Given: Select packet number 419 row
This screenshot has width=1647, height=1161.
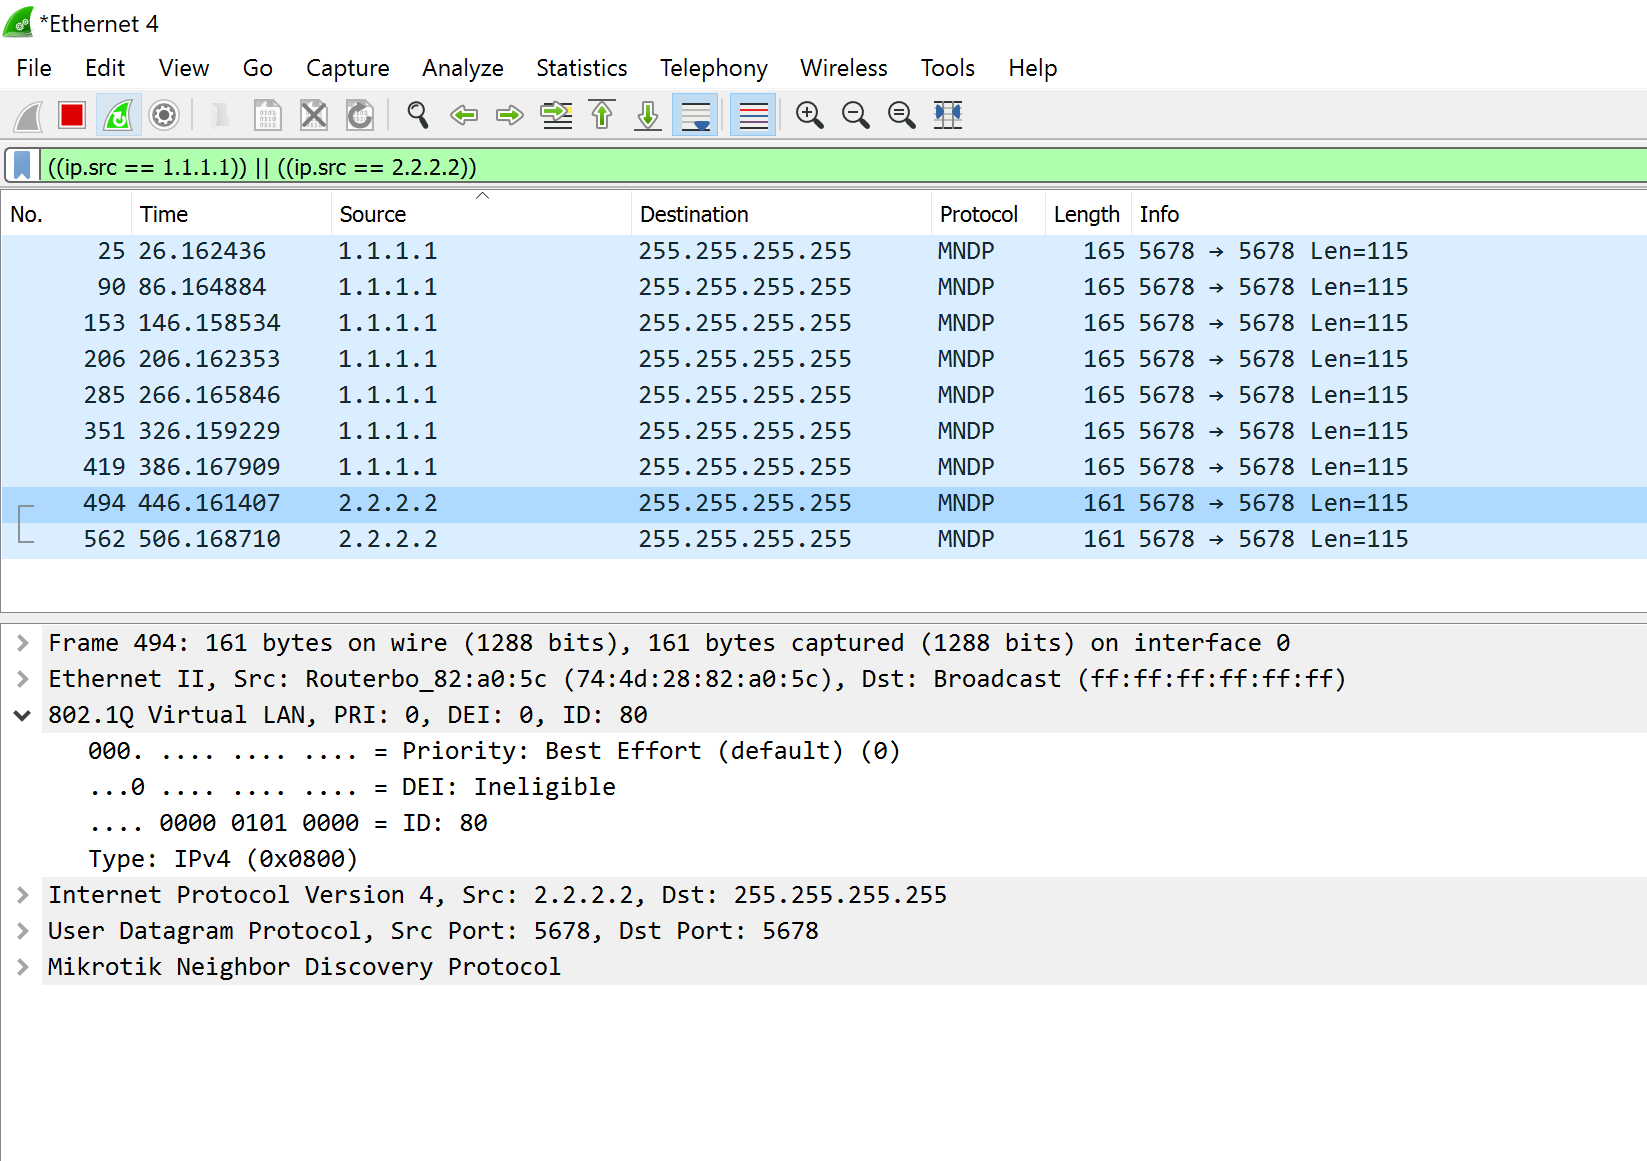Looking at the screenshot, I should [824, 467].
